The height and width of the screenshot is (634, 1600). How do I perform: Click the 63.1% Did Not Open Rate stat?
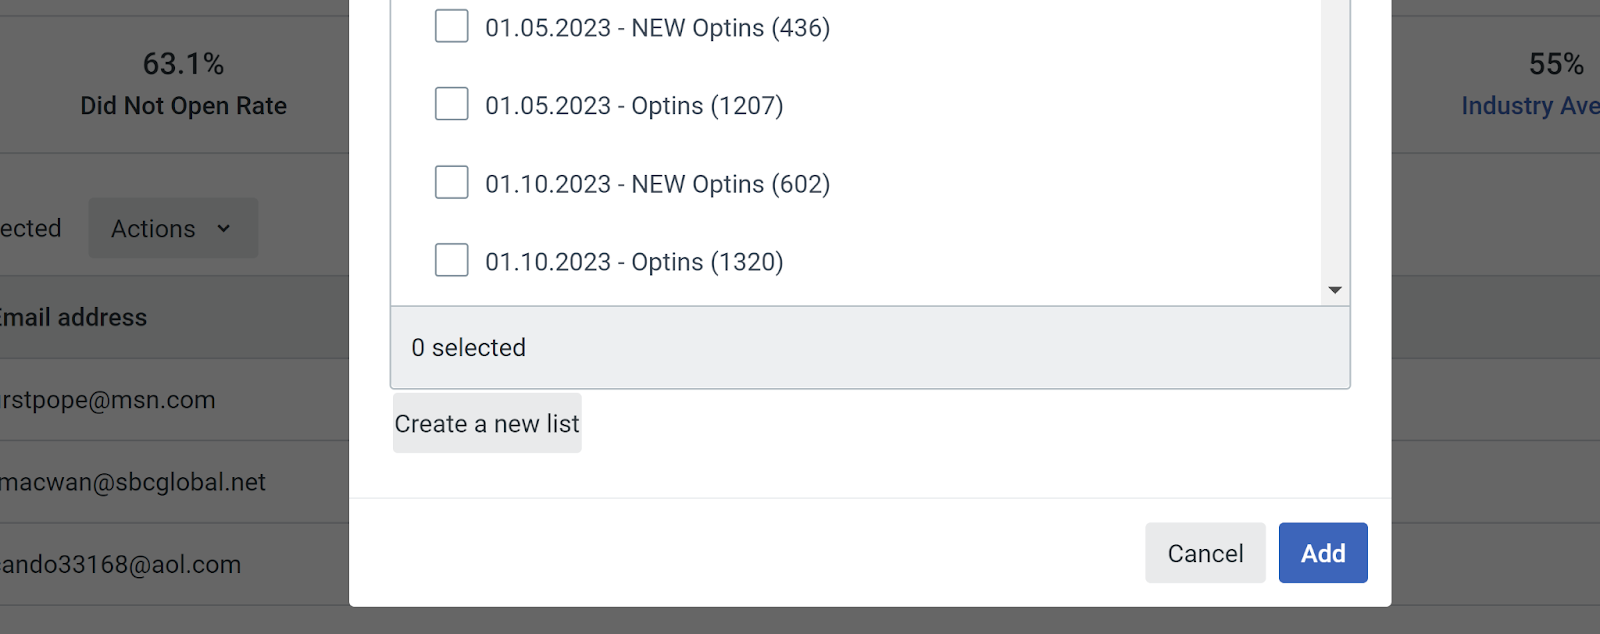[183, 84]
